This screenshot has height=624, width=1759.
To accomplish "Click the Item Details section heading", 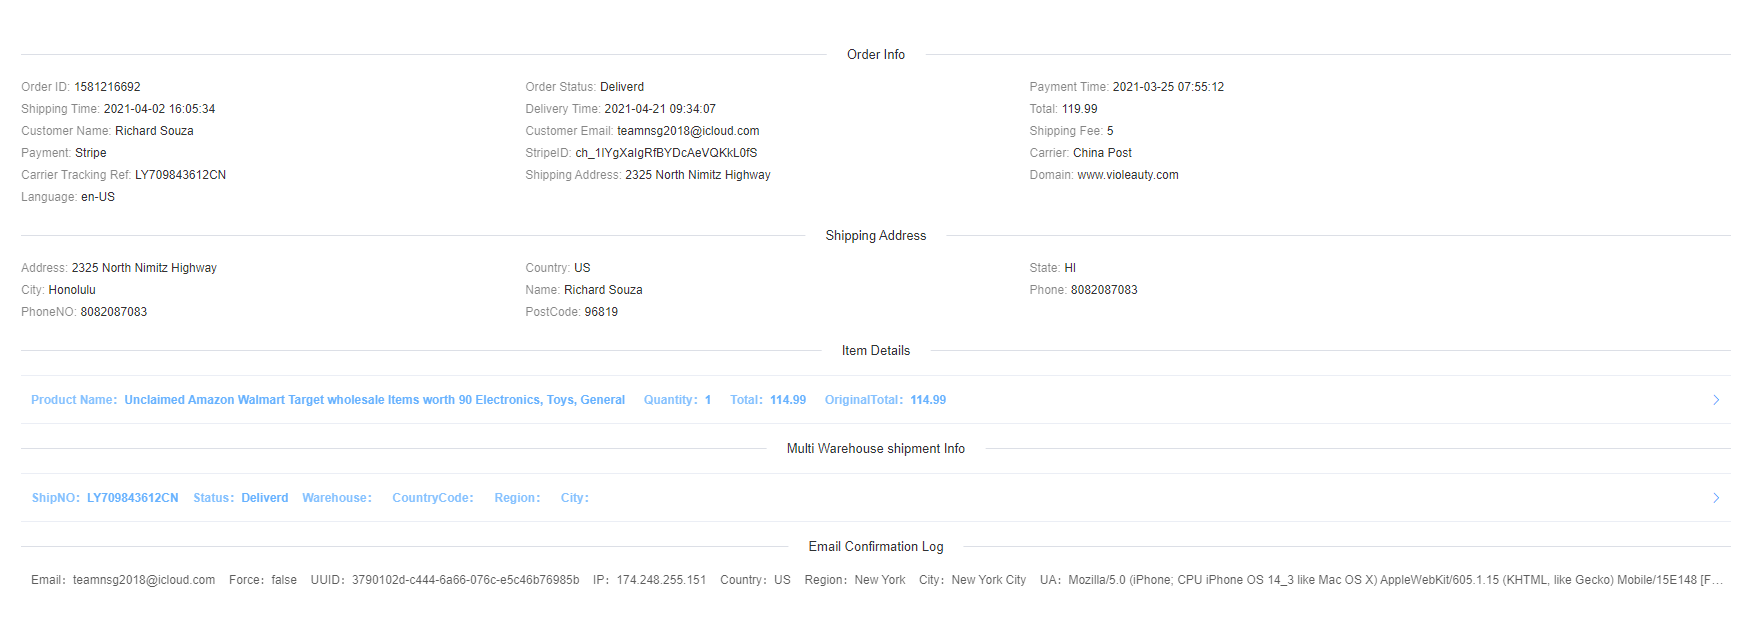I will point(875,351).
